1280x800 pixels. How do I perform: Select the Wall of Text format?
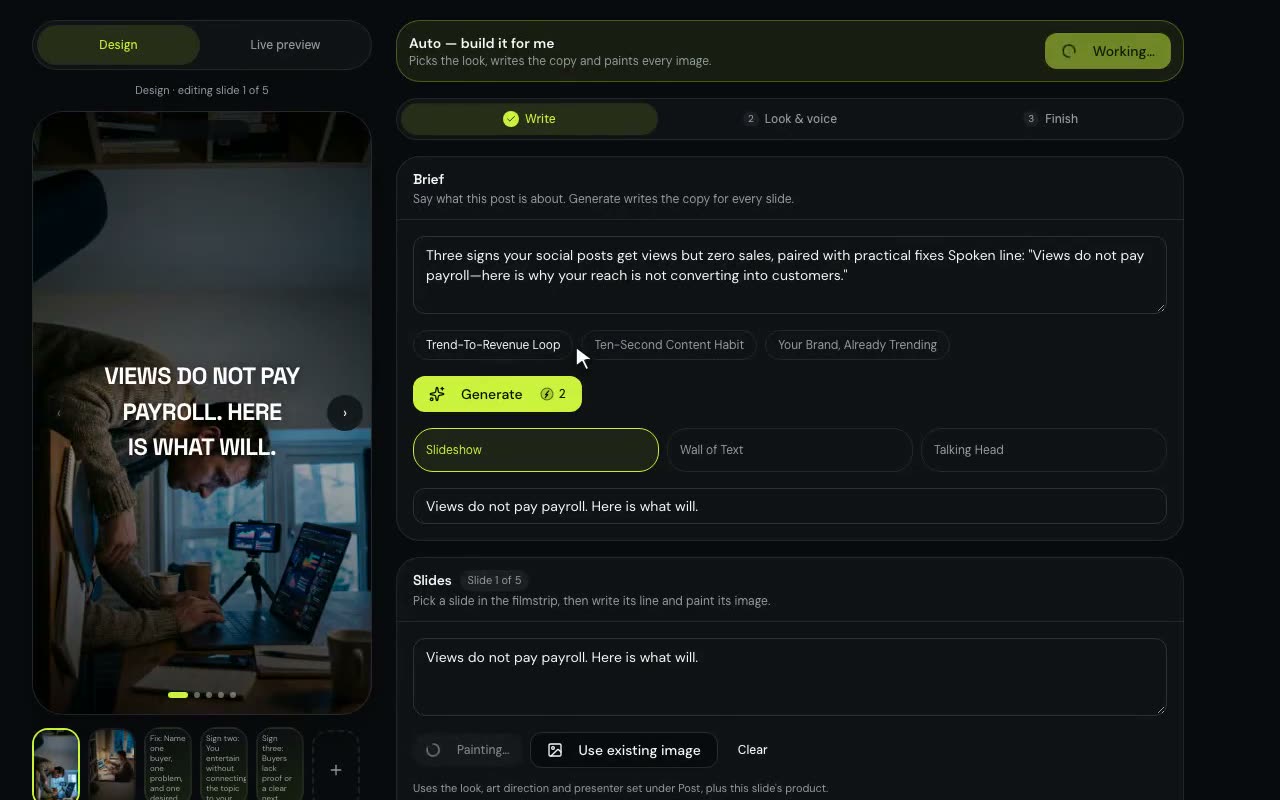click(790, 450)
